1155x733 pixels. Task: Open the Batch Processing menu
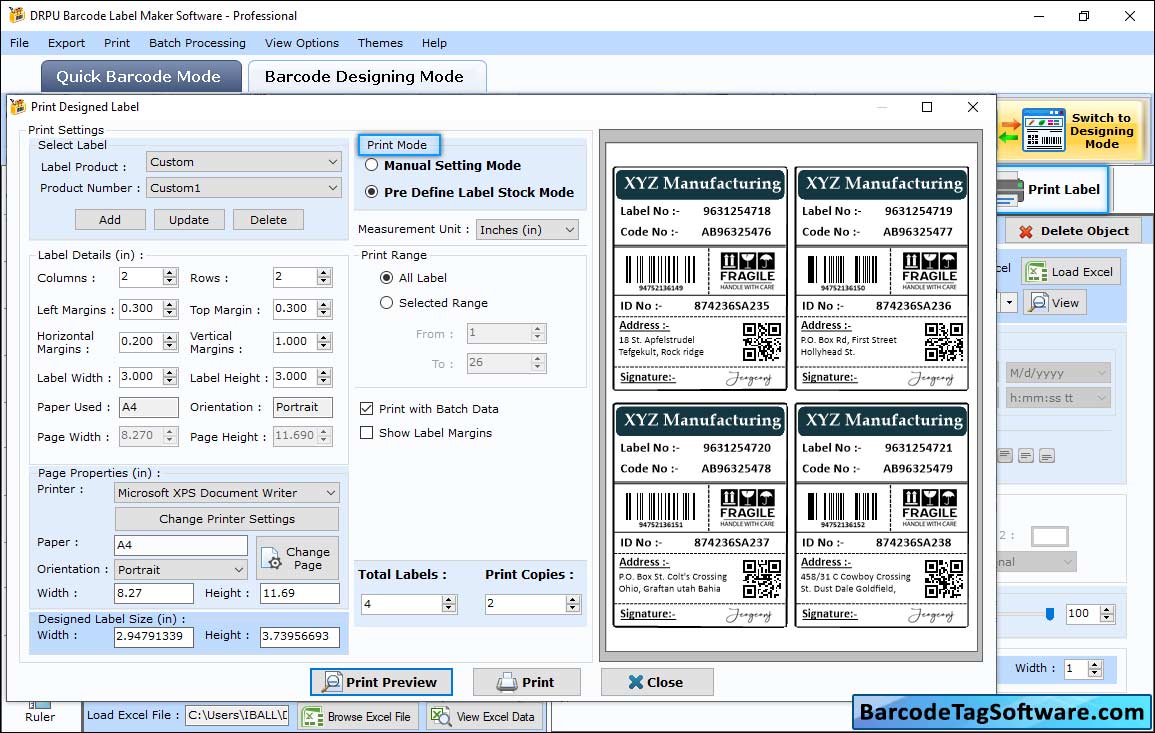(197, 43)
